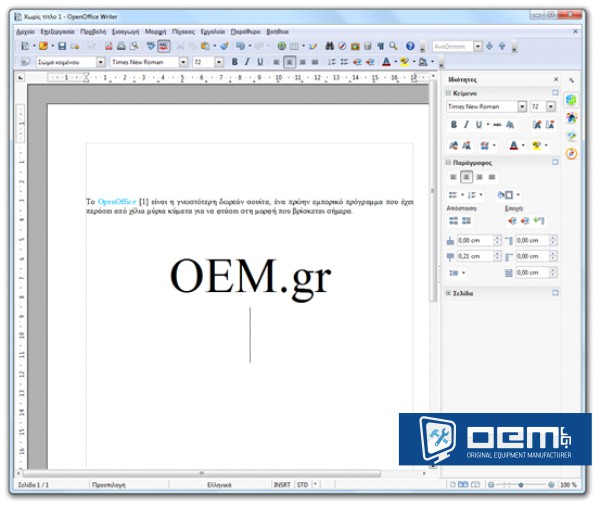Open Times New Roman font dropdown in toolbar
The width and height of the screenshot is (600, 507).
point(183,62)
